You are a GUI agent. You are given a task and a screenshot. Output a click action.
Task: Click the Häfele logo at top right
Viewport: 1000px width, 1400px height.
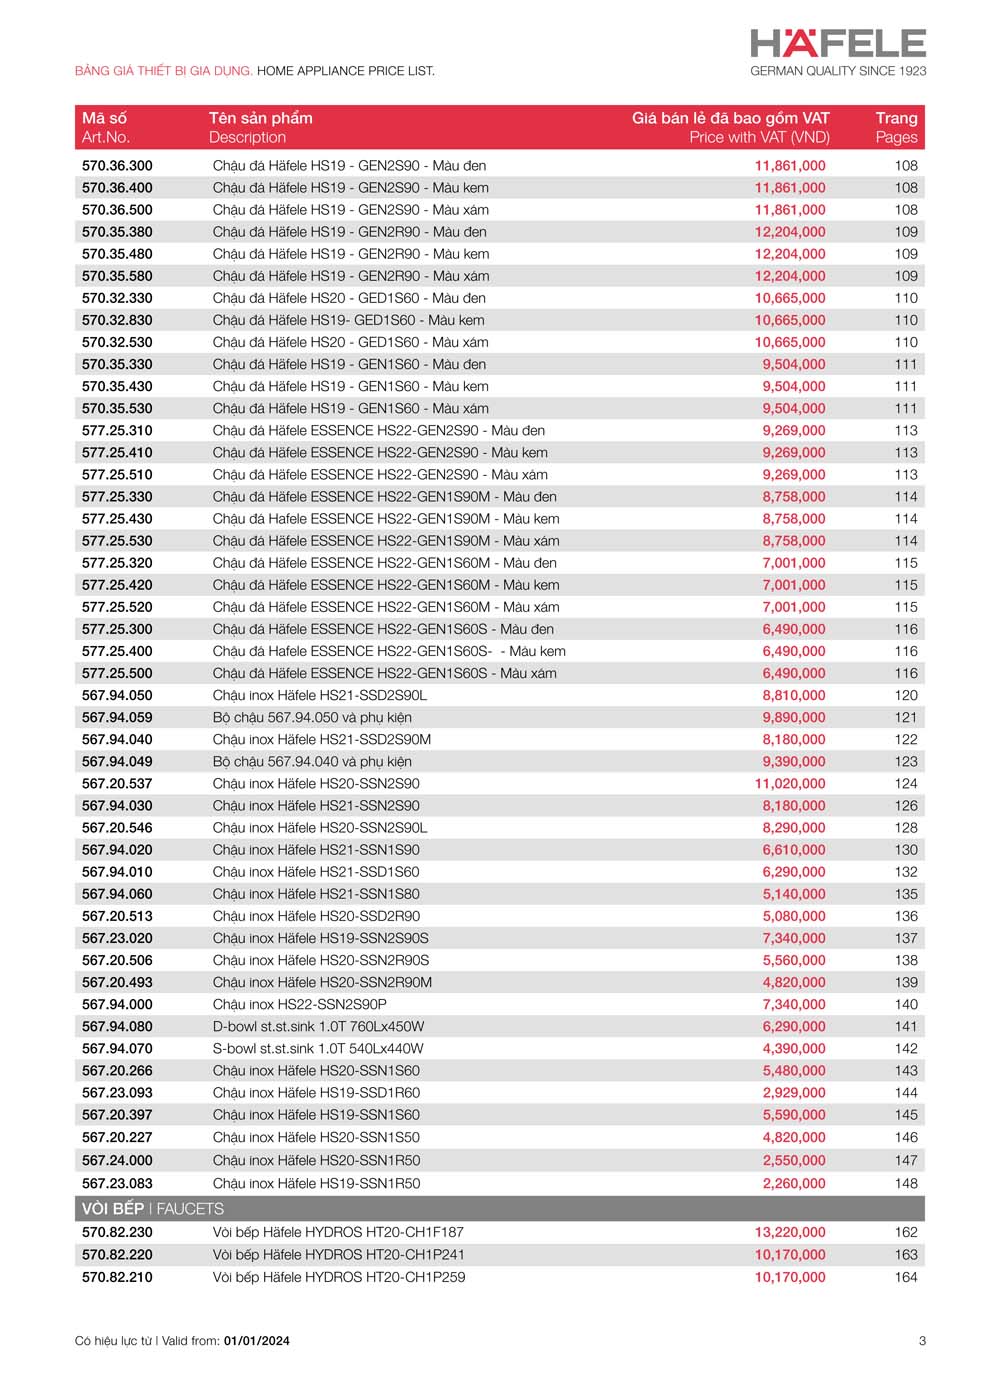(x=838, y=44)
